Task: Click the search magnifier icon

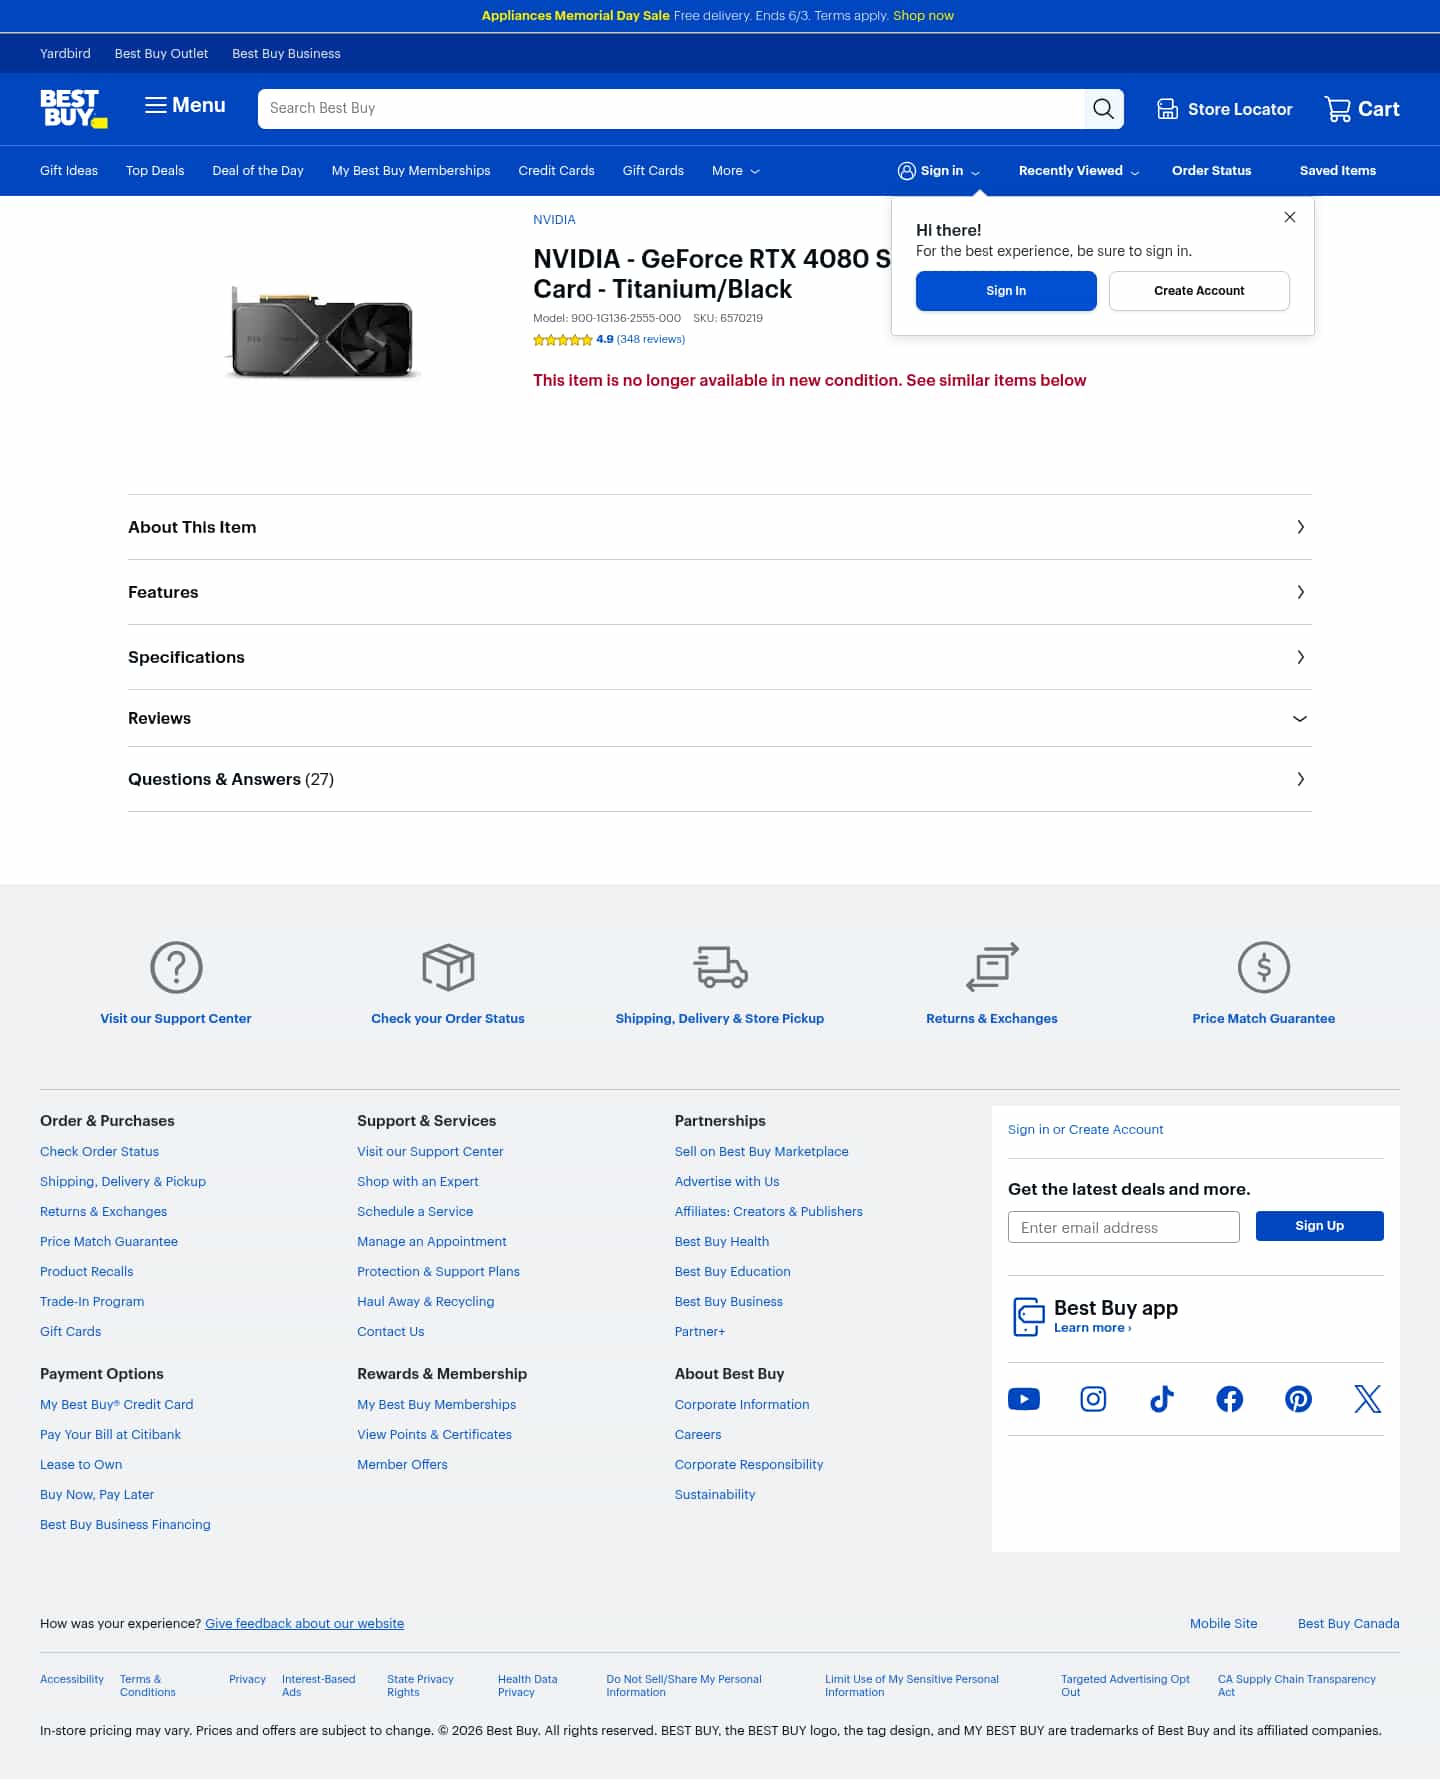Action: point(1103,109)
